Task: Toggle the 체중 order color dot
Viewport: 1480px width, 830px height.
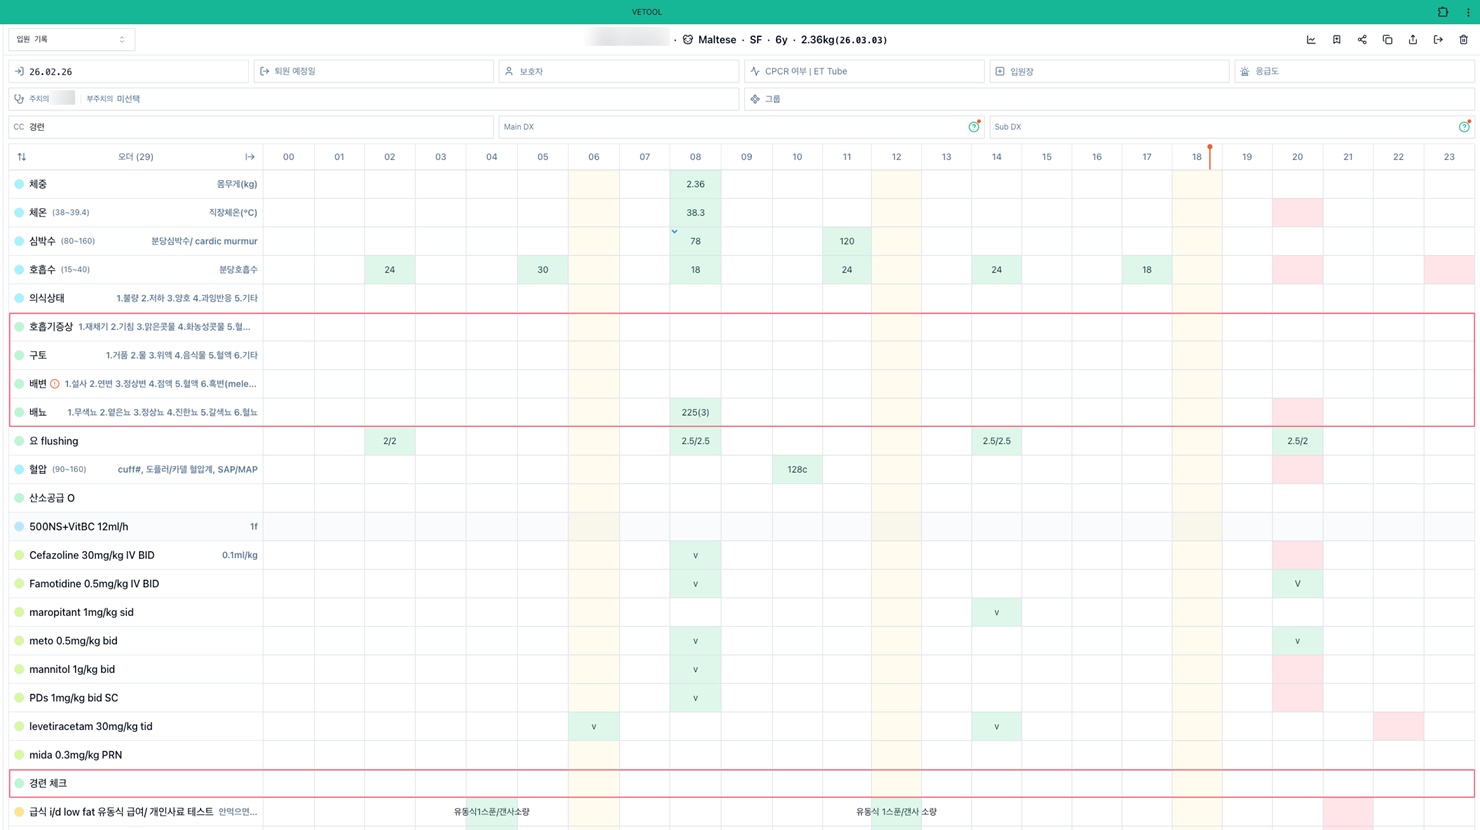Action: click(x=19, y=184)
